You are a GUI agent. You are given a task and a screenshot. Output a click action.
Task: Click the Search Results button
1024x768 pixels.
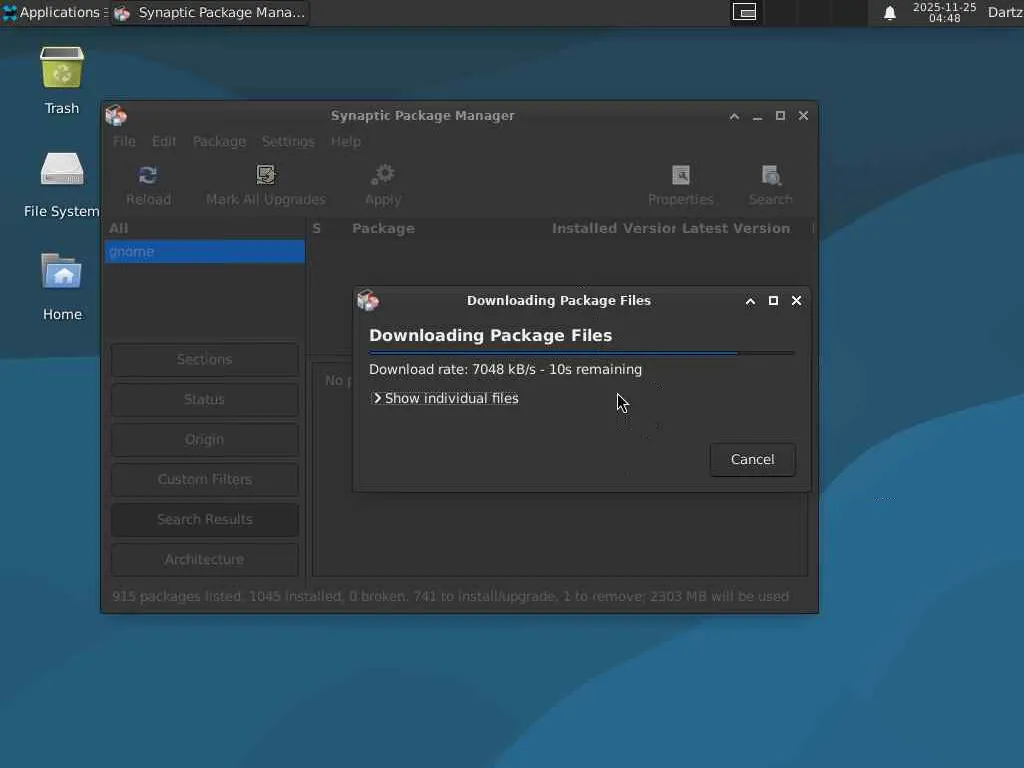click(204, 519)
